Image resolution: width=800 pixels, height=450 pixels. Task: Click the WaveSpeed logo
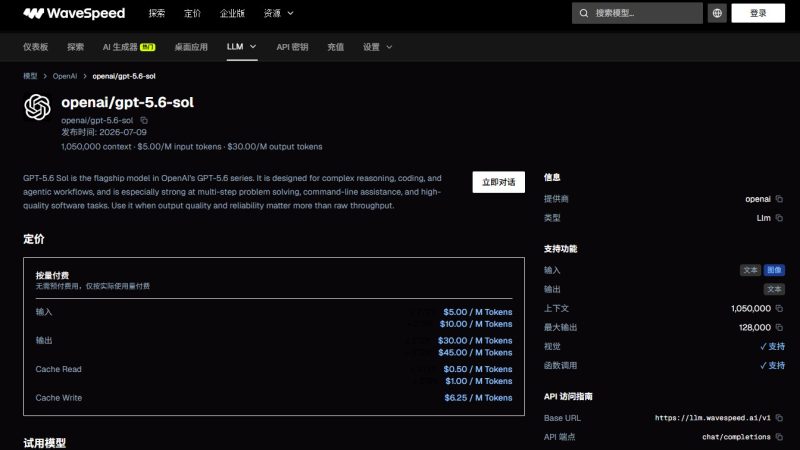point(74,13)
